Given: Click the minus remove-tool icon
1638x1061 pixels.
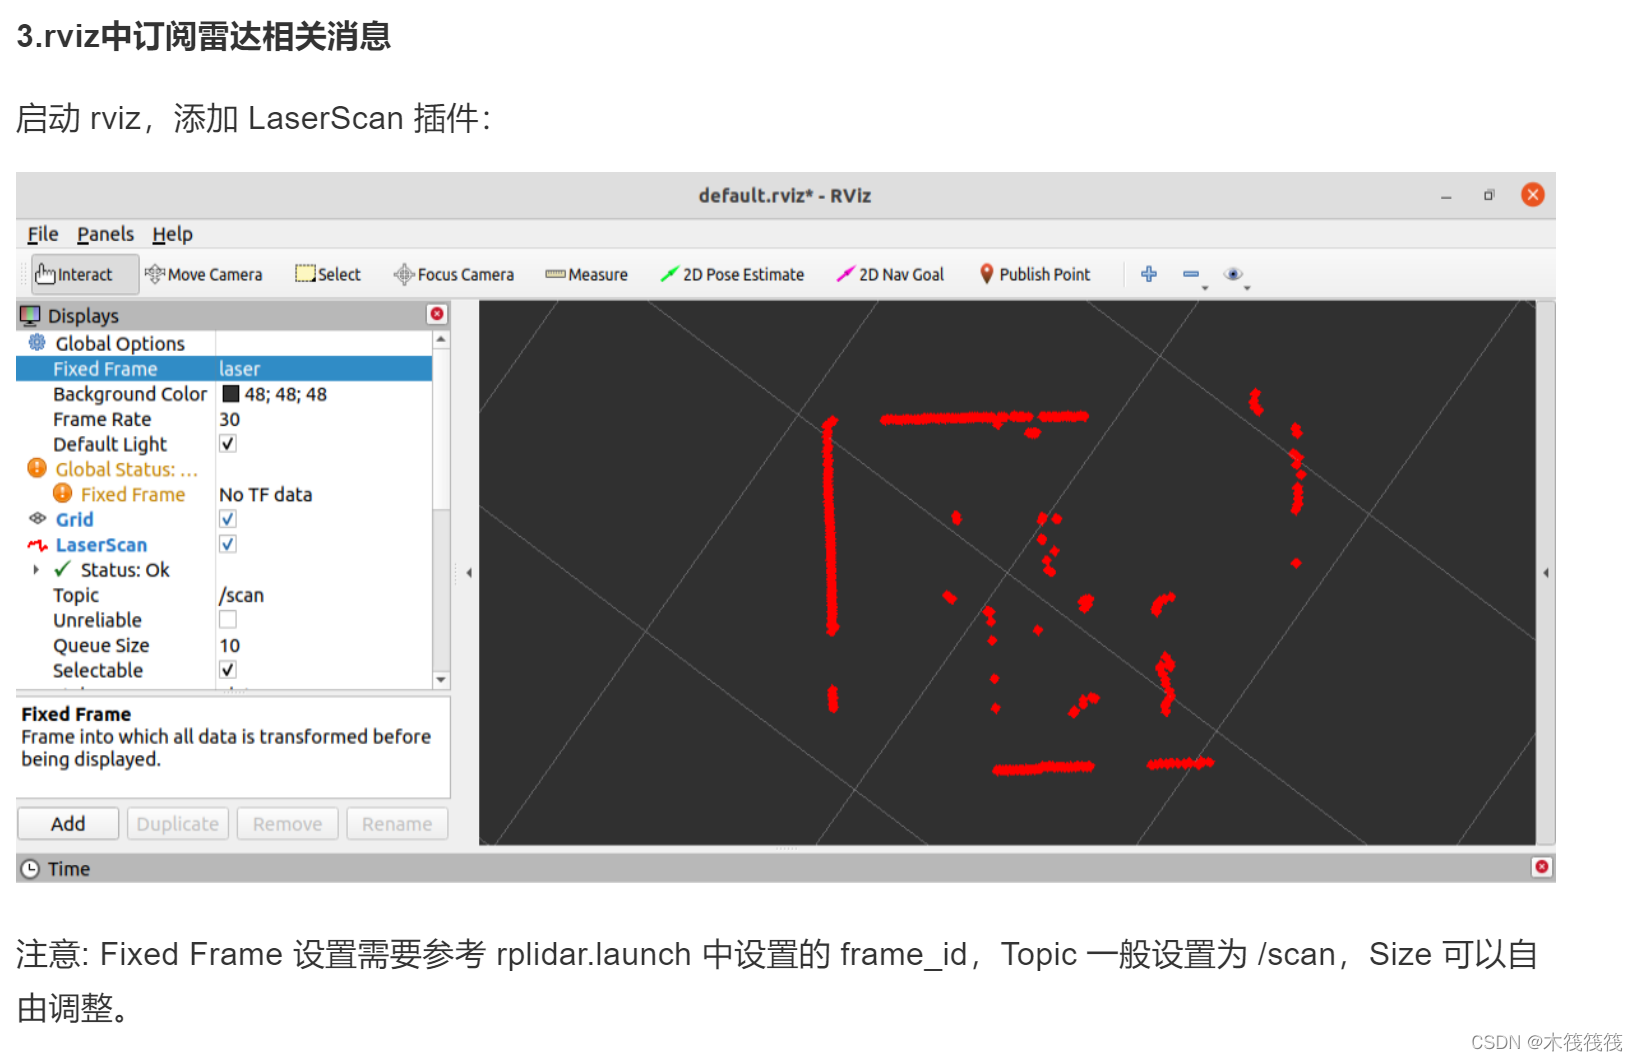Looking at the screenshot, I should 1191,274.
